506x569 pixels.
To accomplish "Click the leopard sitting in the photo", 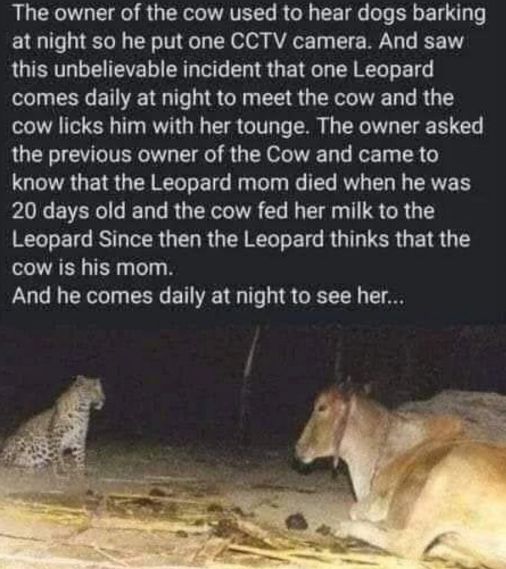I will (x=54, y=426).
